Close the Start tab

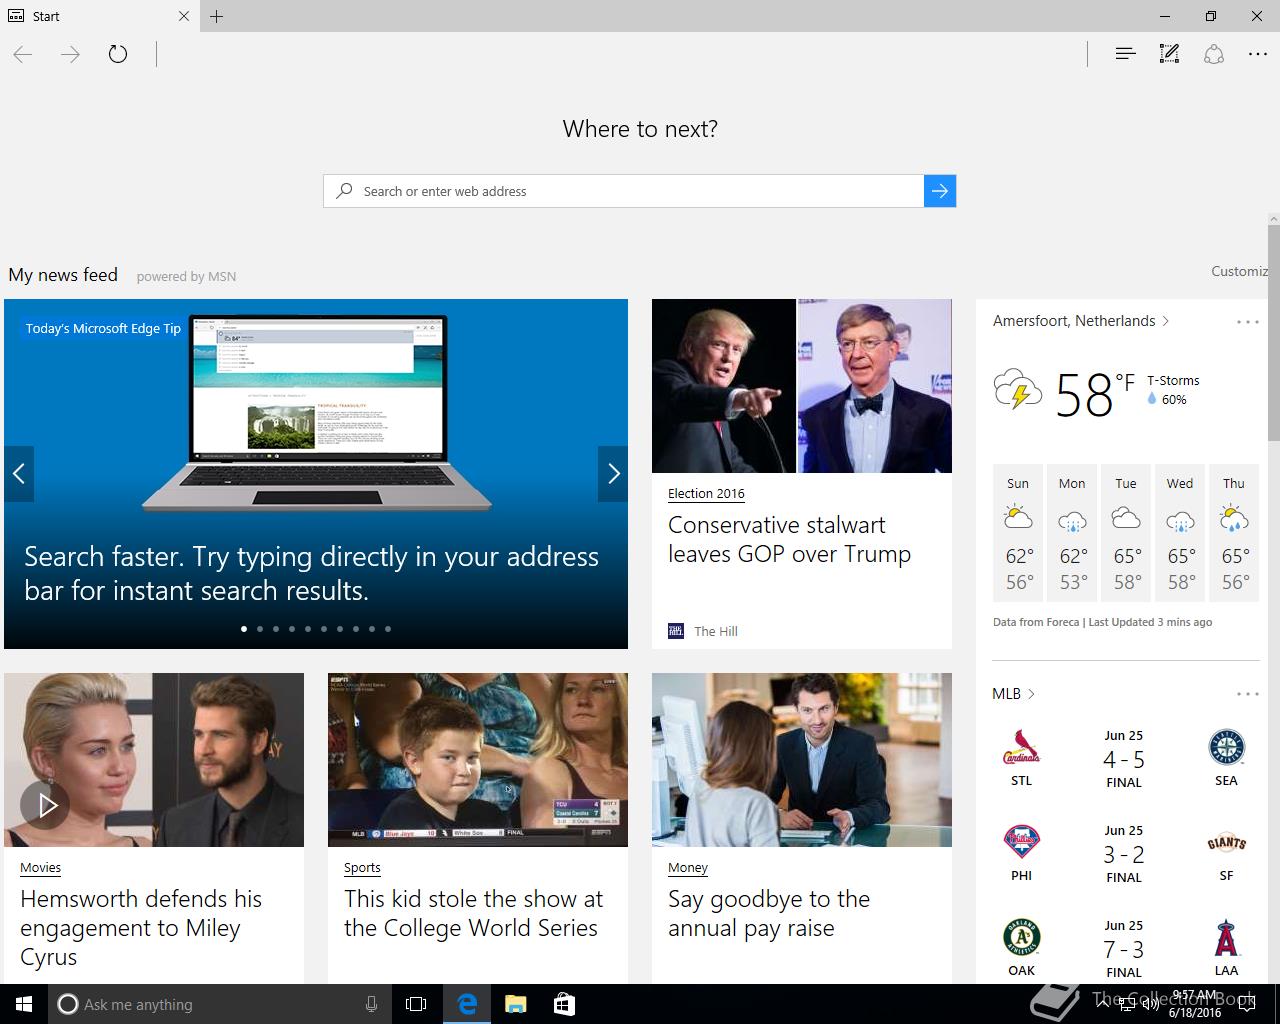click(184, 16)
